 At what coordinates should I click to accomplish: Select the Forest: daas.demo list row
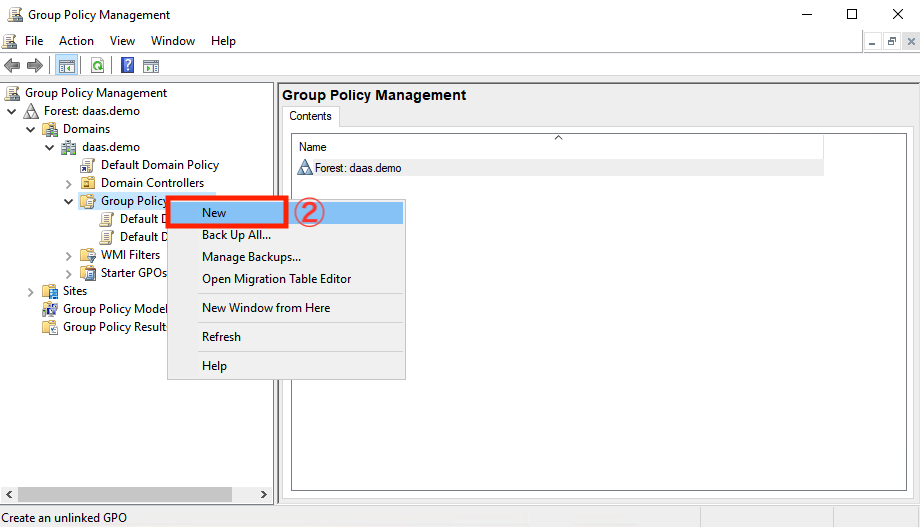point(557,168)
